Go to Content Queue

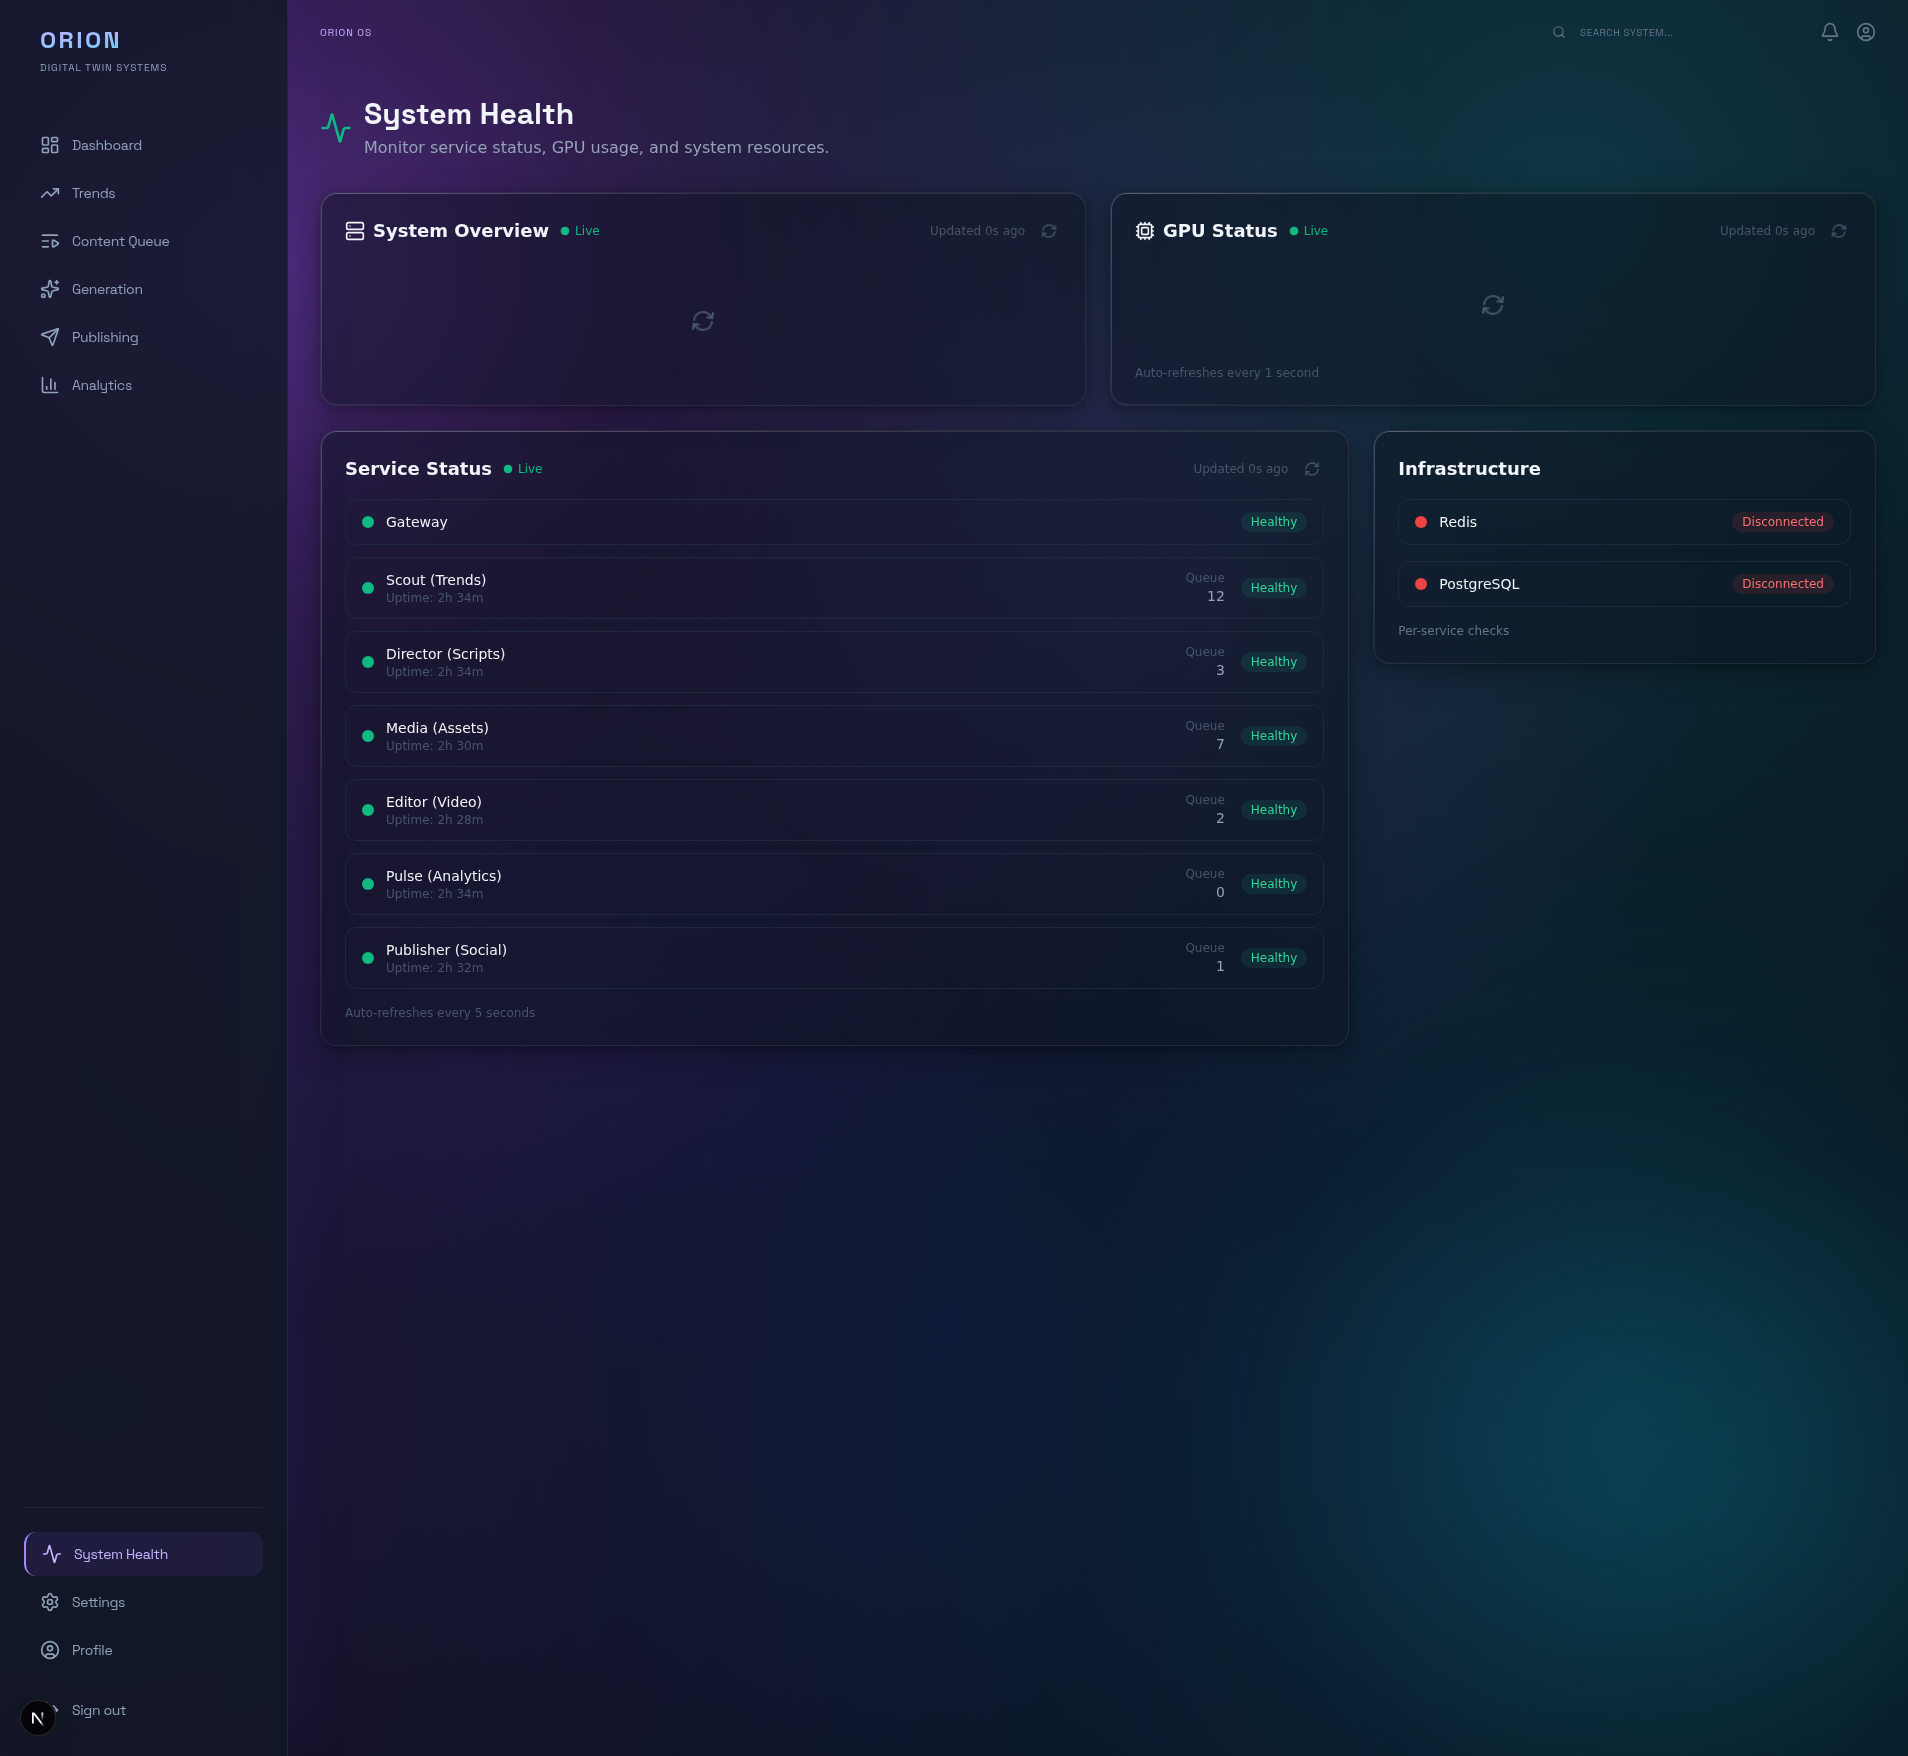point(120,241)
